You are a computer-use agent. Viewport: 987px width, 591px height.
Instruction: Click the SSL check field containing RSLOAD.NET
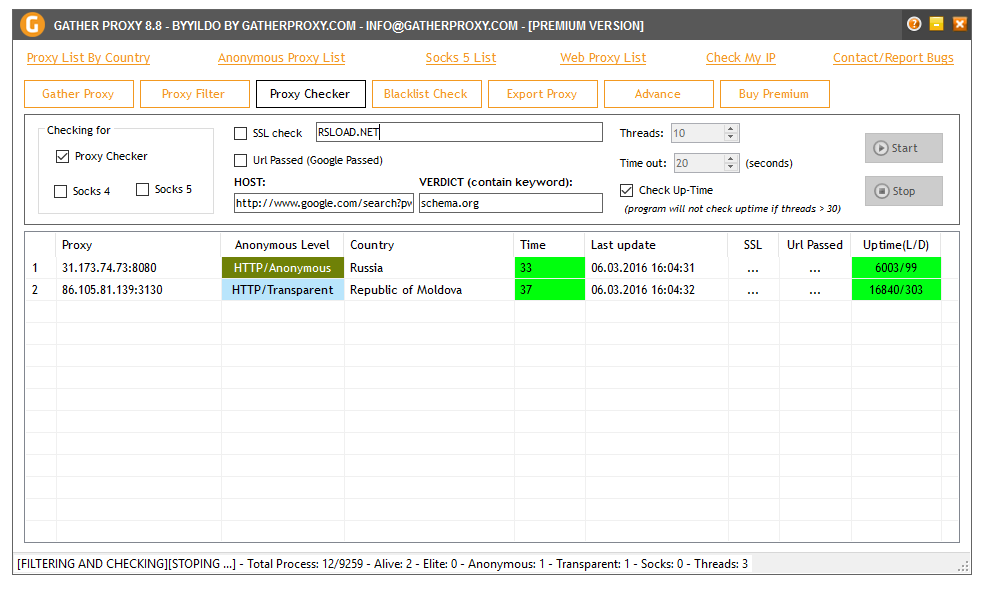(x=459, y=132)
